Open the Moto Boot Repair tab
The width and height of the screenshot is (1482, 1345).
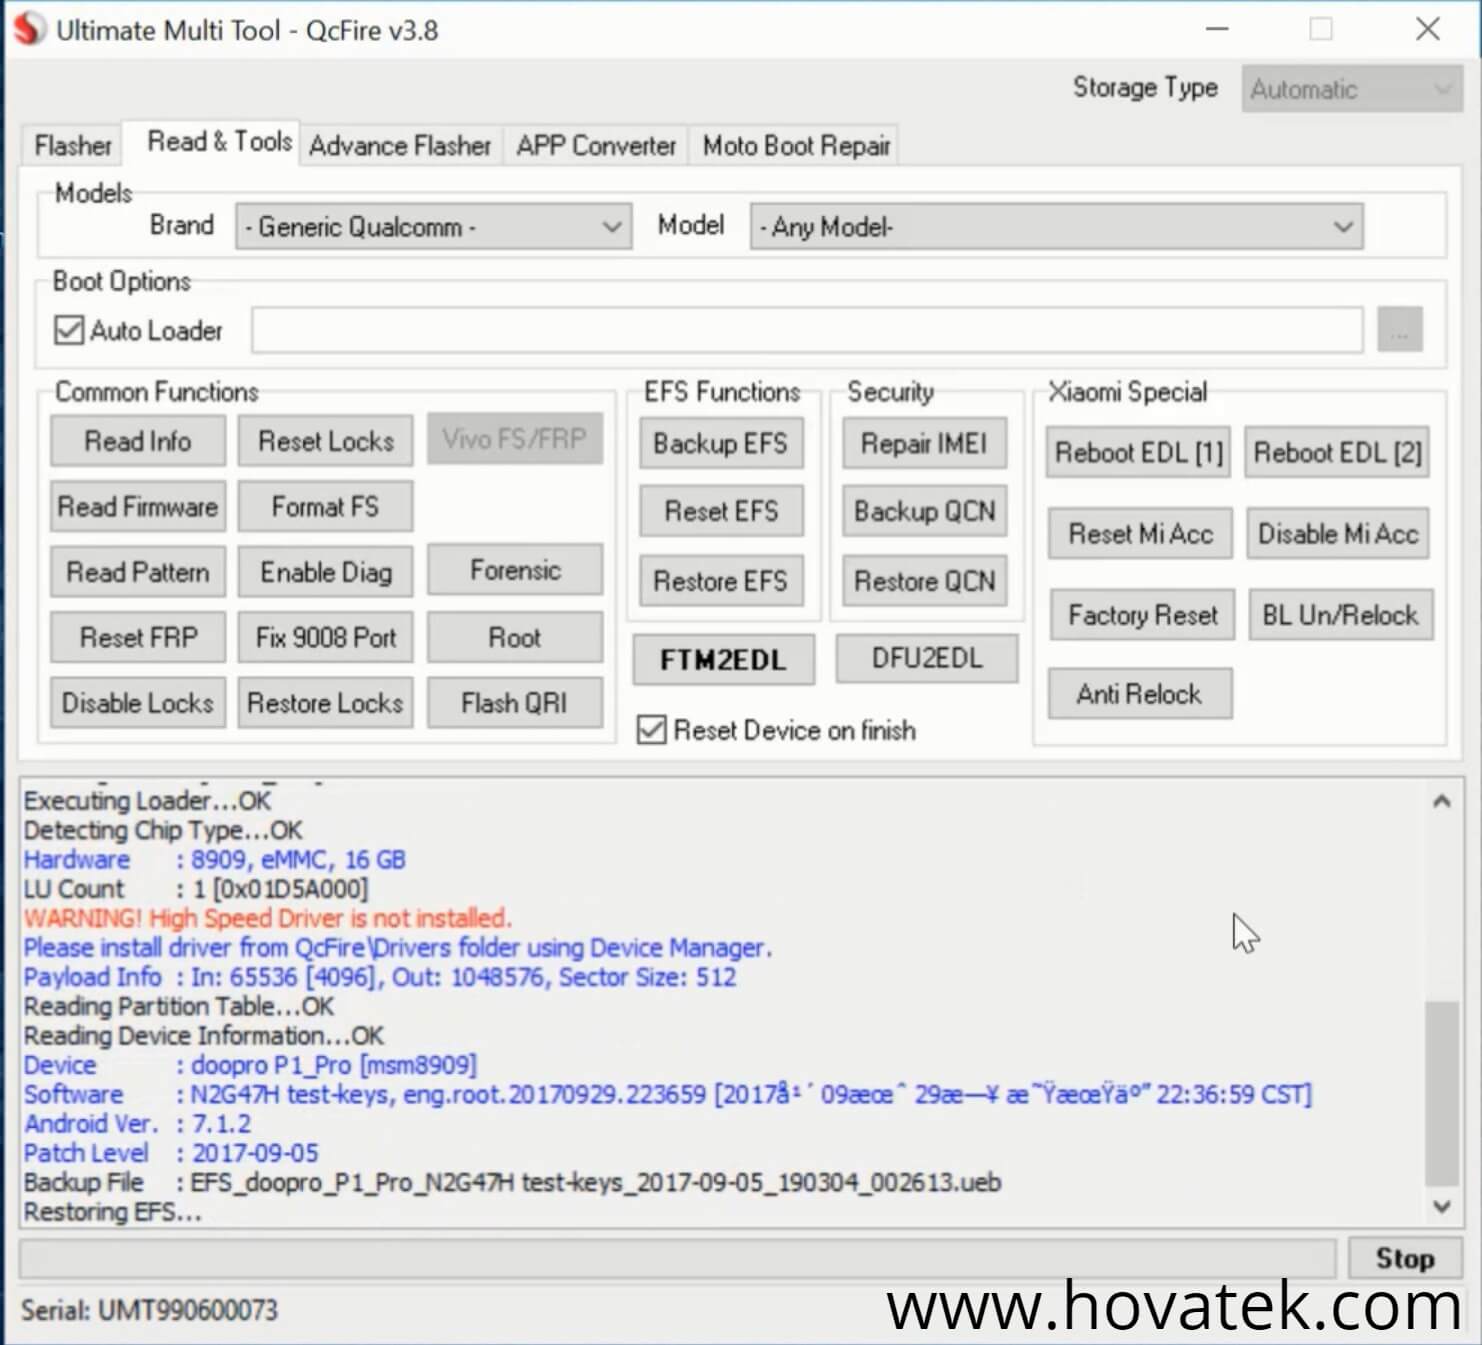click(796, 146)
